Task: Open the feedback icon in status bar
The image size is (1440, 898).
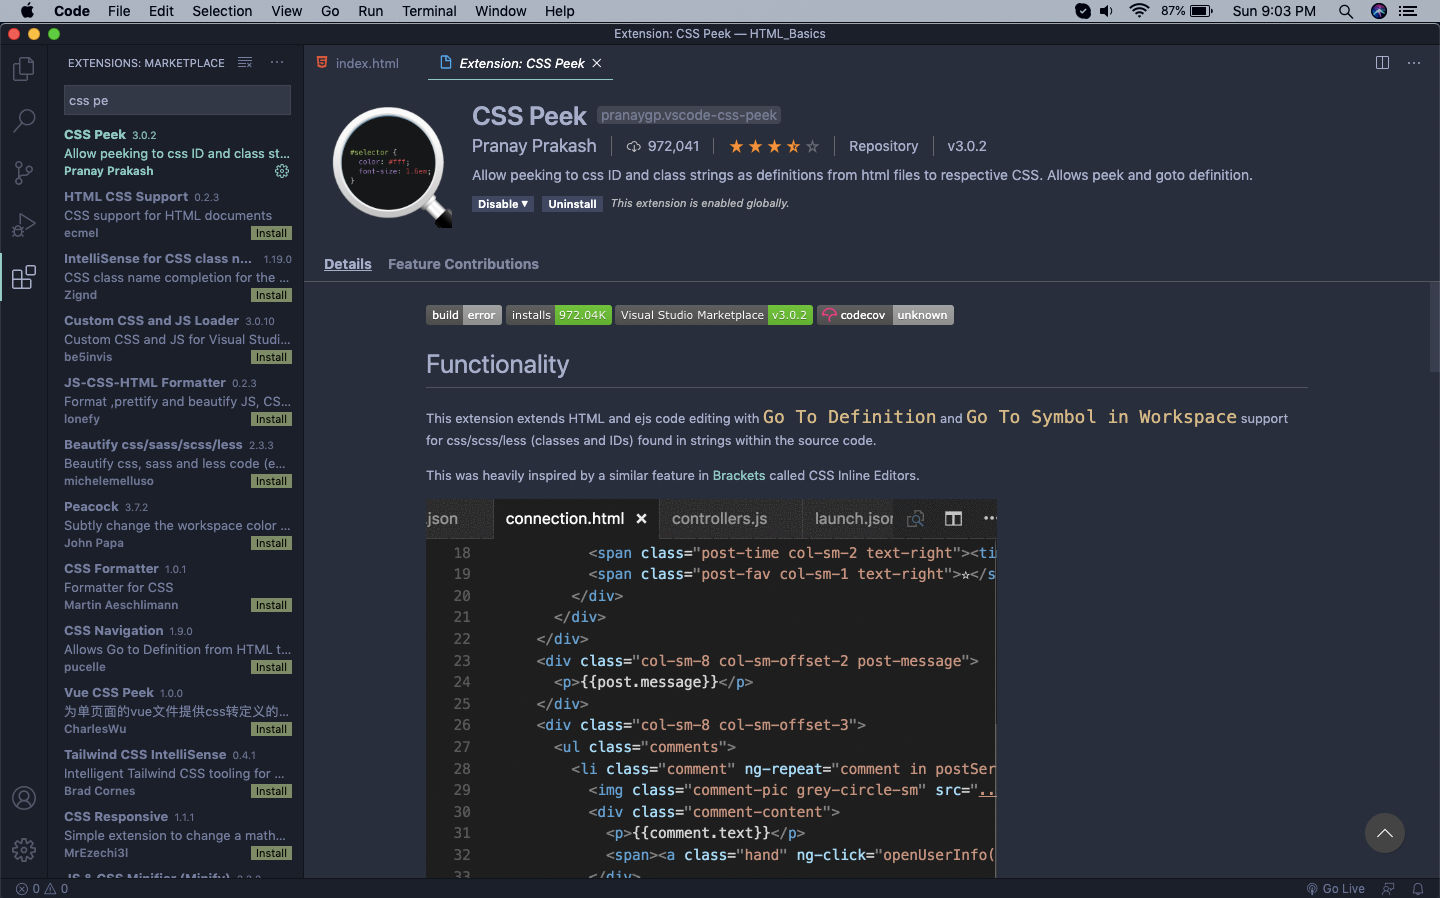Action: click(x=1388, y=888)
